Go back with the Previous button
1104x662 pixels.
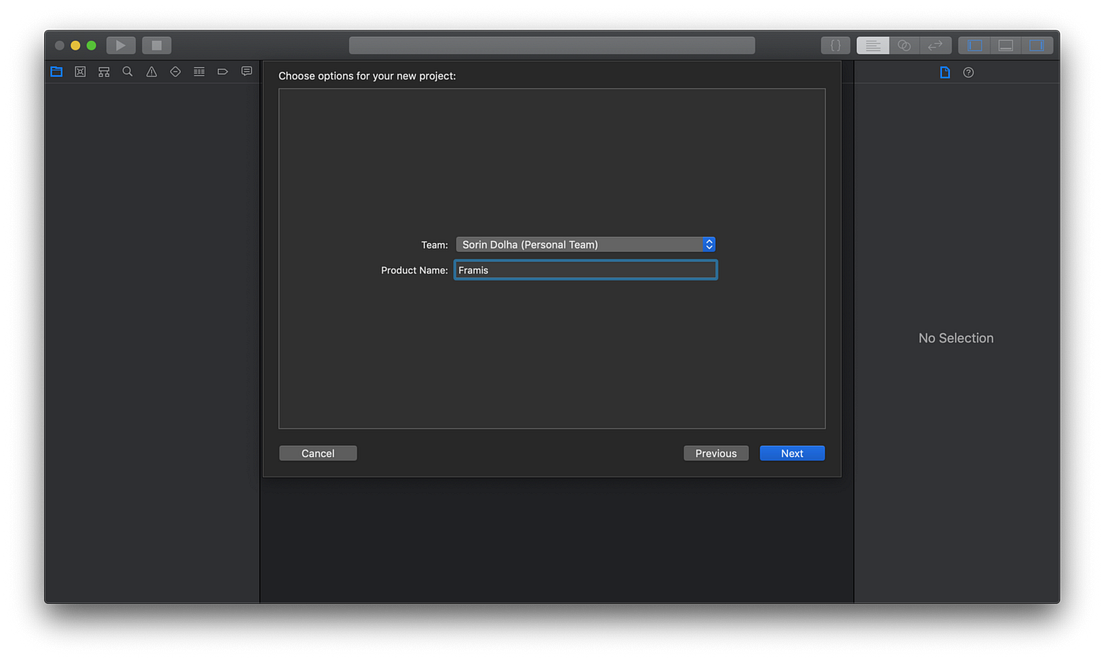click(x=716, y=453)
